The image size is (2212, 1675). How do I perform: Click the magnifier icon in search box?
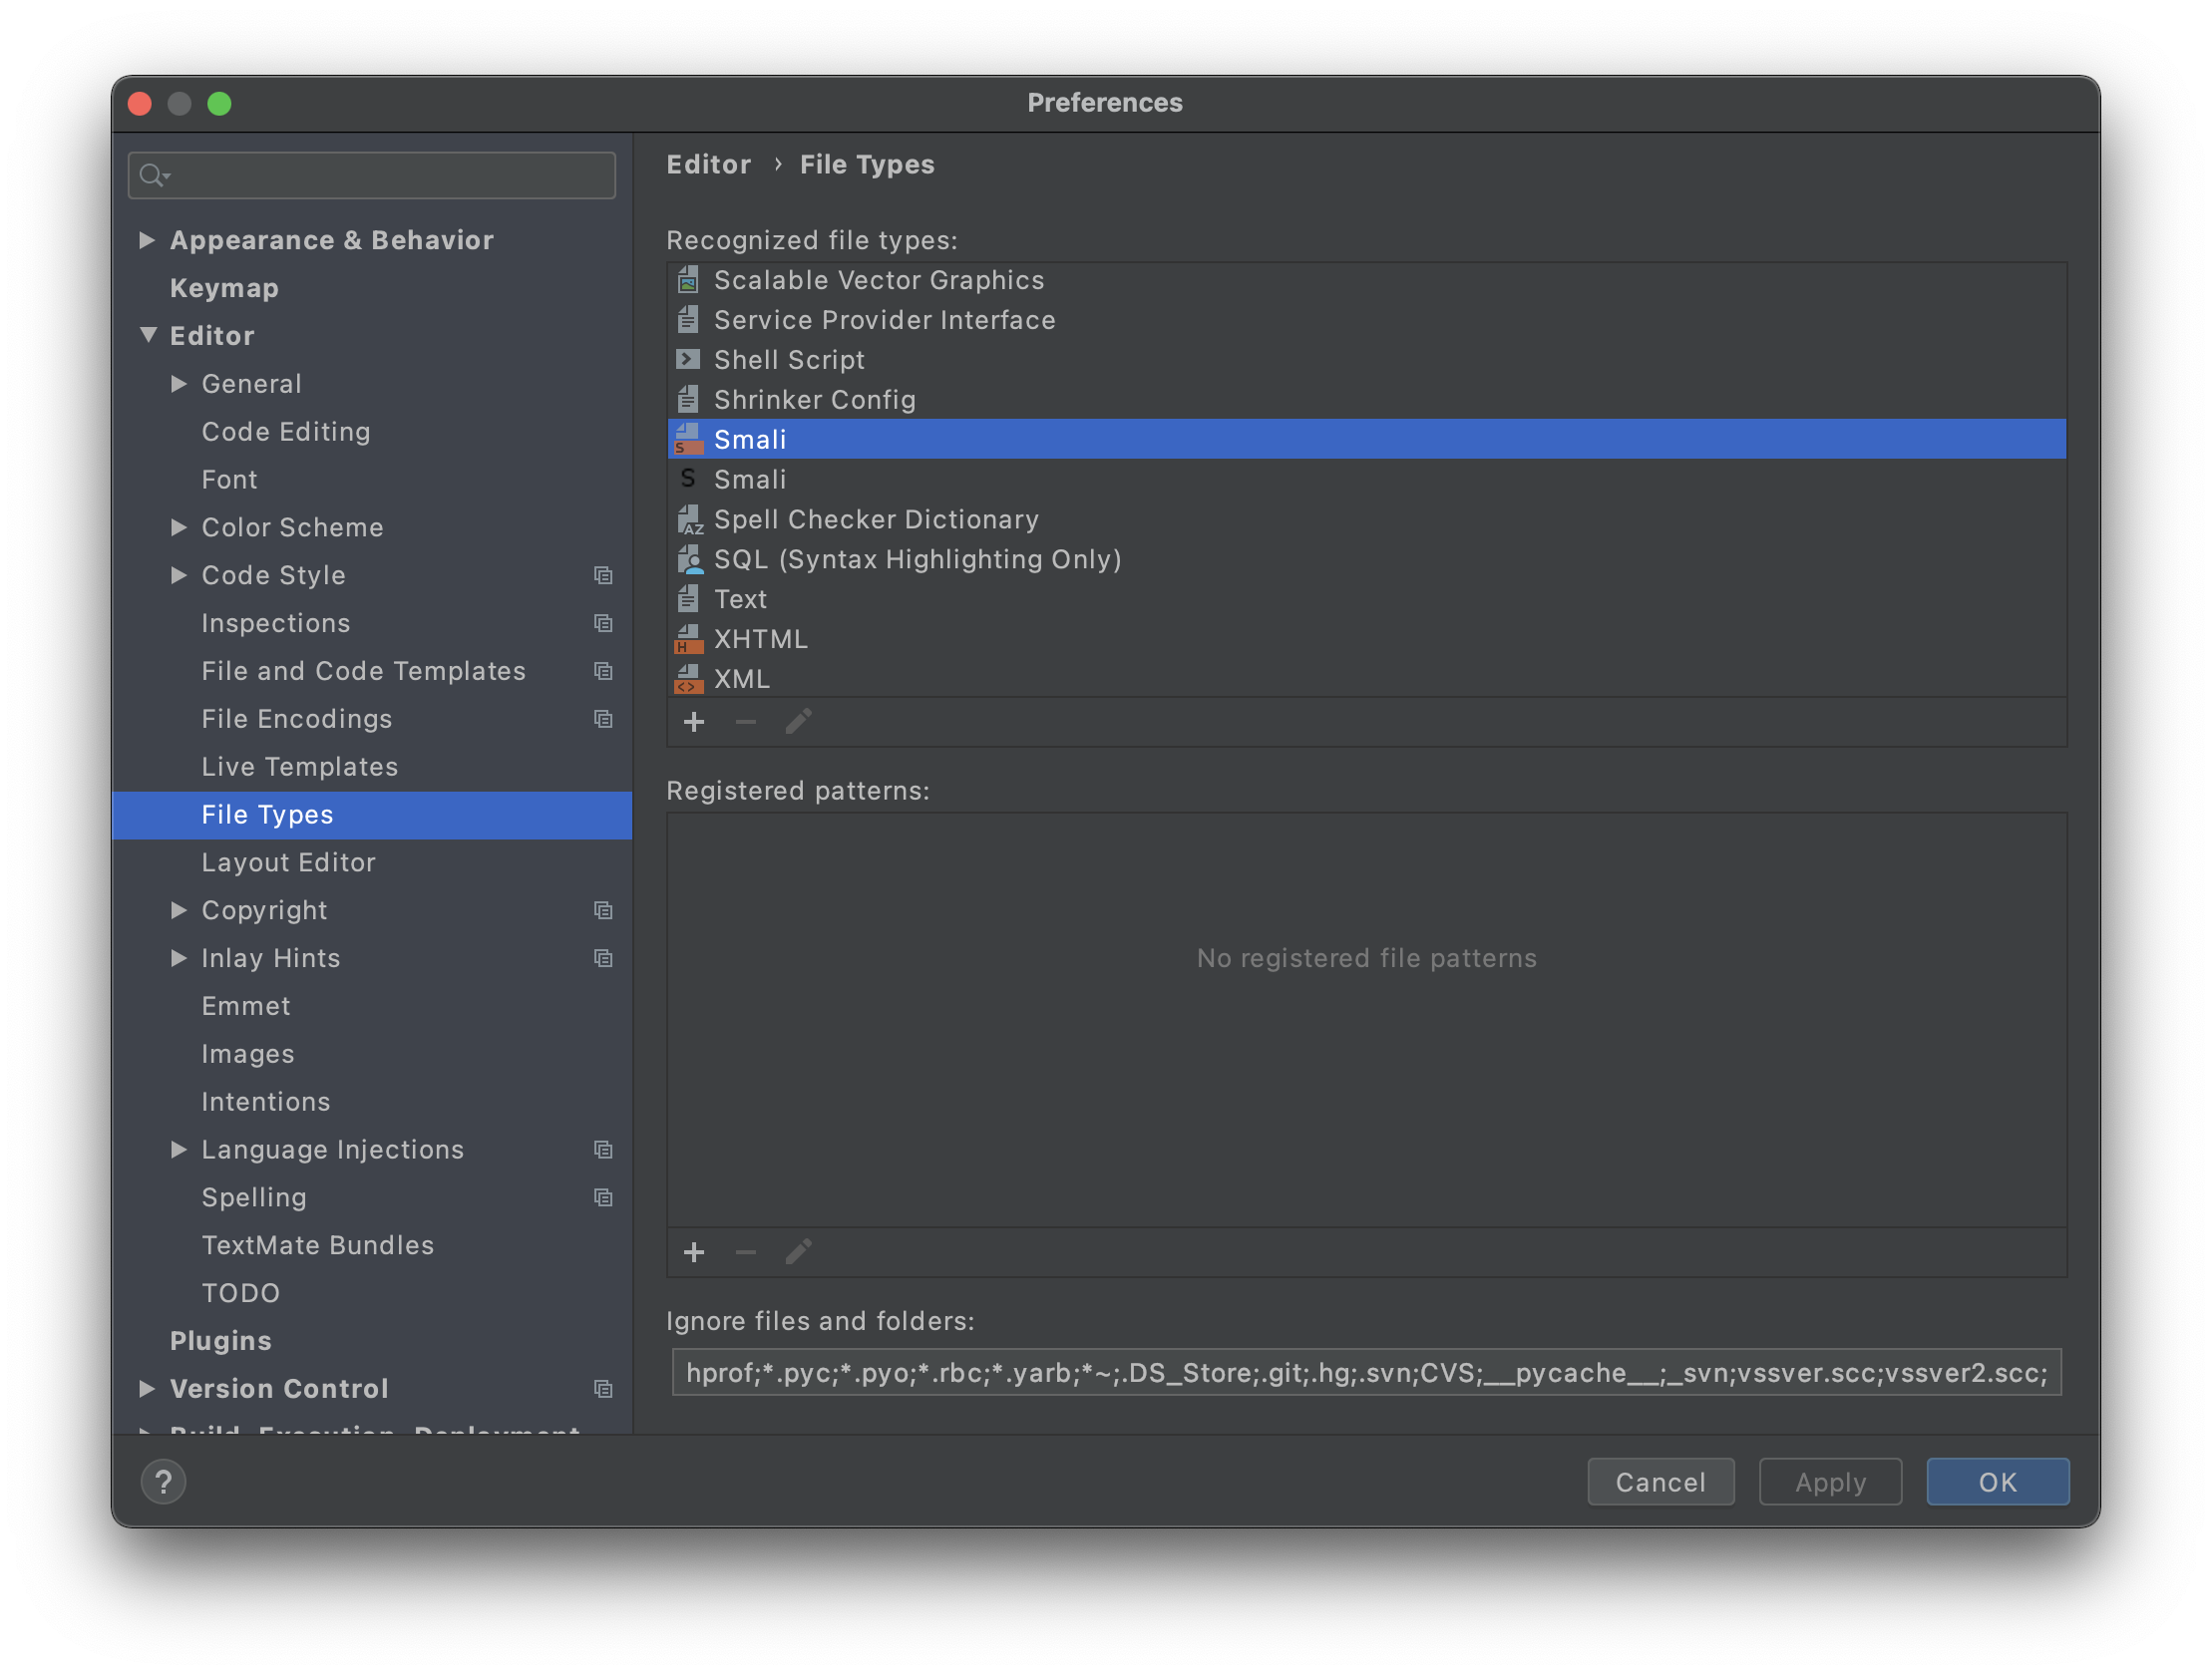(152, 176)
